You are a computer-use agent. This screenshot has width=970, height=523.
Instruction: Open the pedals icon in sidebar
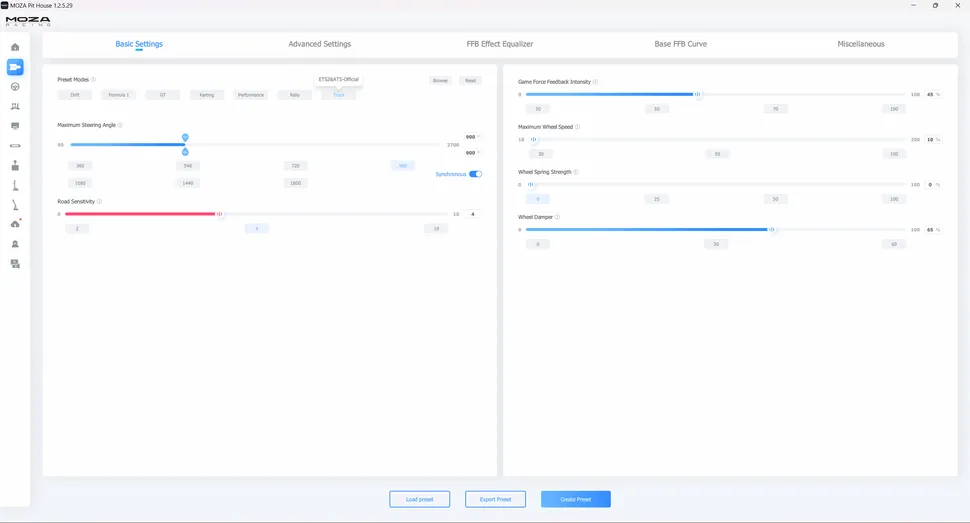pos(15,106)
